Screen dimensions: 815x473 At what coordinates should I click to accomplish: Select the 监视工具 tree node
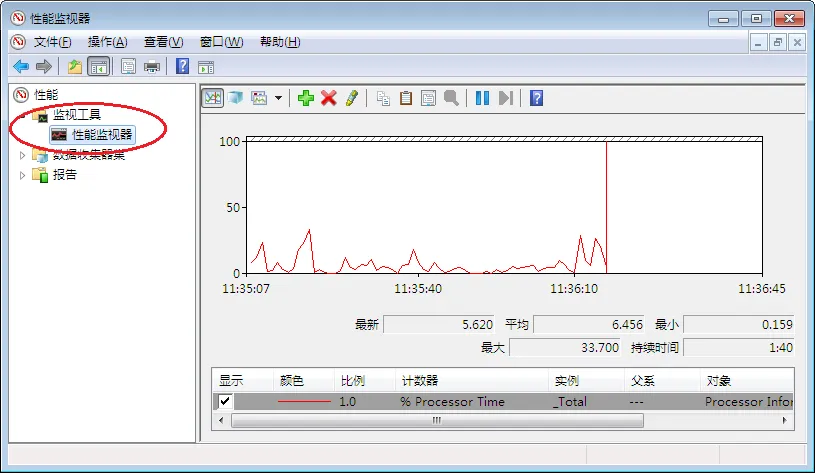click(77, 115)
